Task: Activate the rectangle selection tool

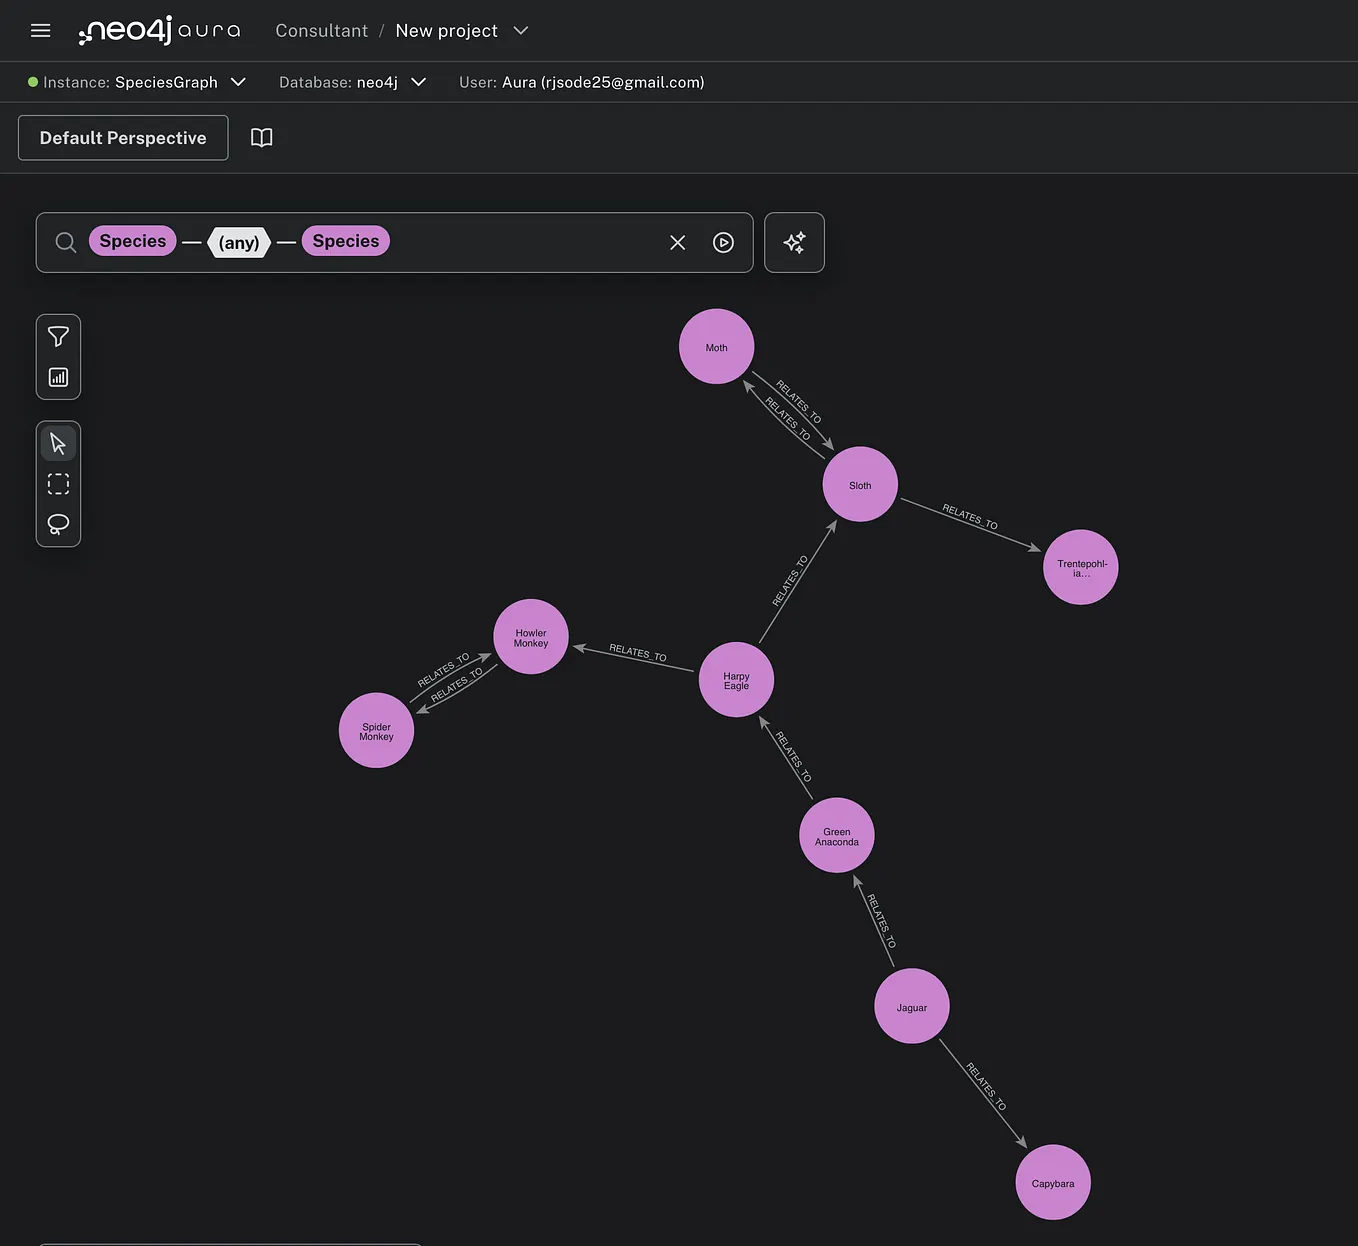Action: (x=58, y=483)
